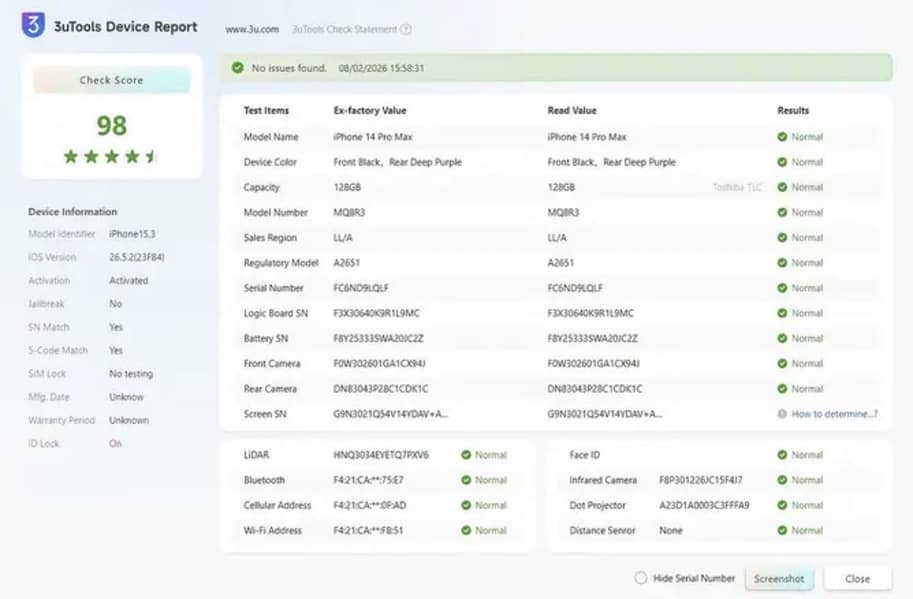This screenshot has height=599, width=913.
Task: Select the Bluetooth address ending 75:E7
Action: [368, 480]
